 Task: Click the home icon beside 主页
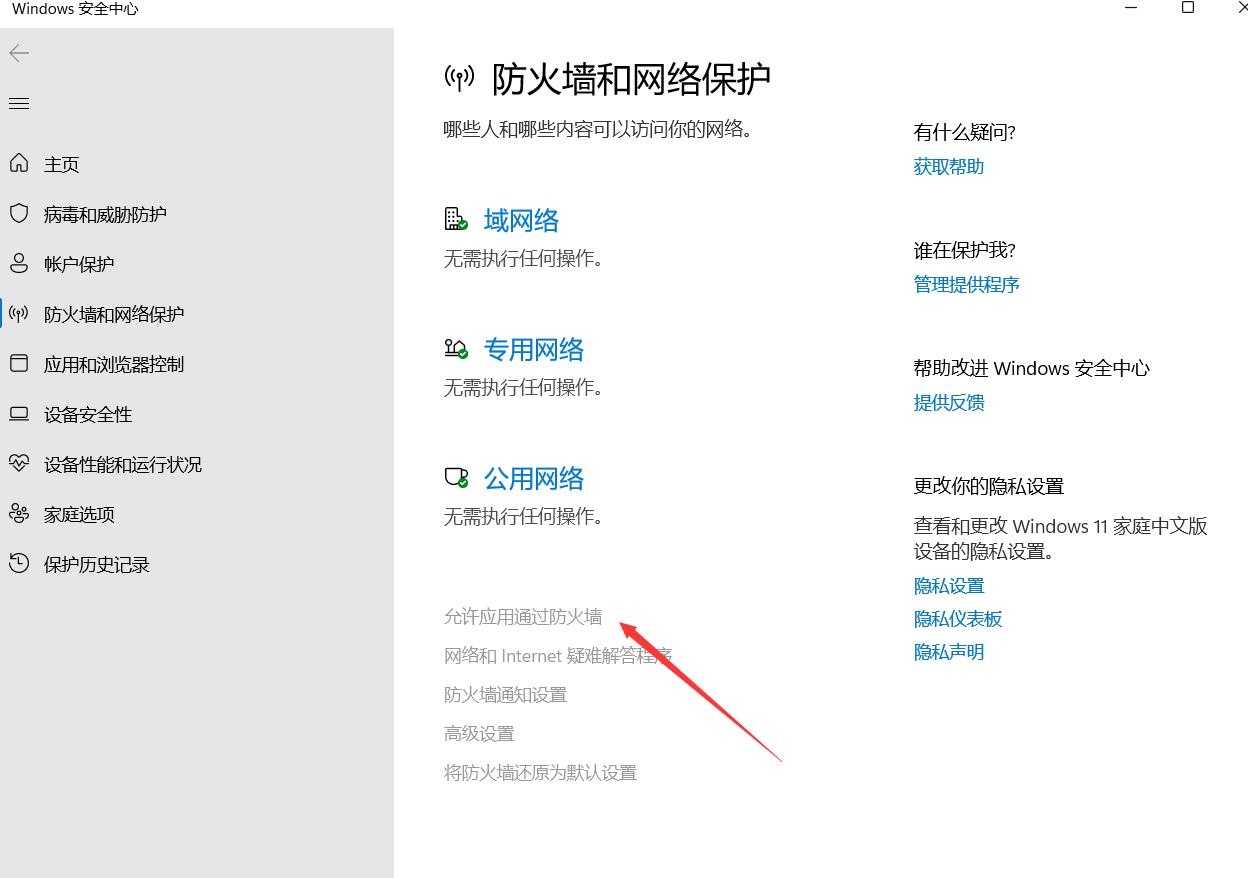(x=19, y=163)
